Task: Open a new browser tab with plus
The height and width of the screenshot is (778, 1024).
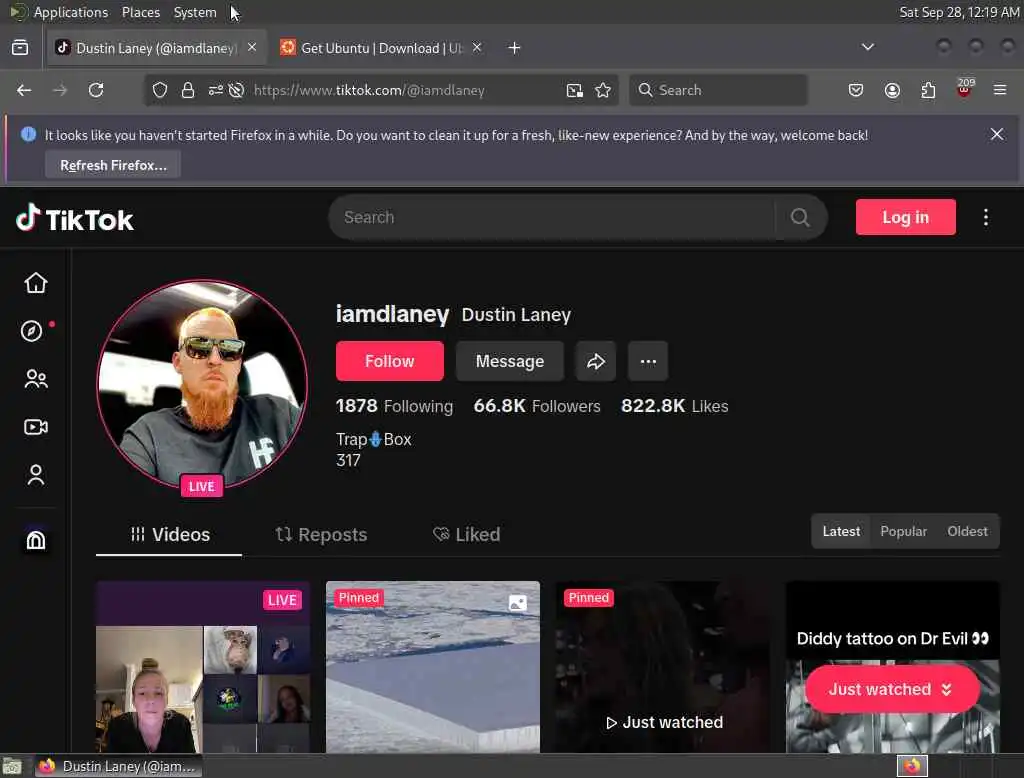Action: click(514, 48)
